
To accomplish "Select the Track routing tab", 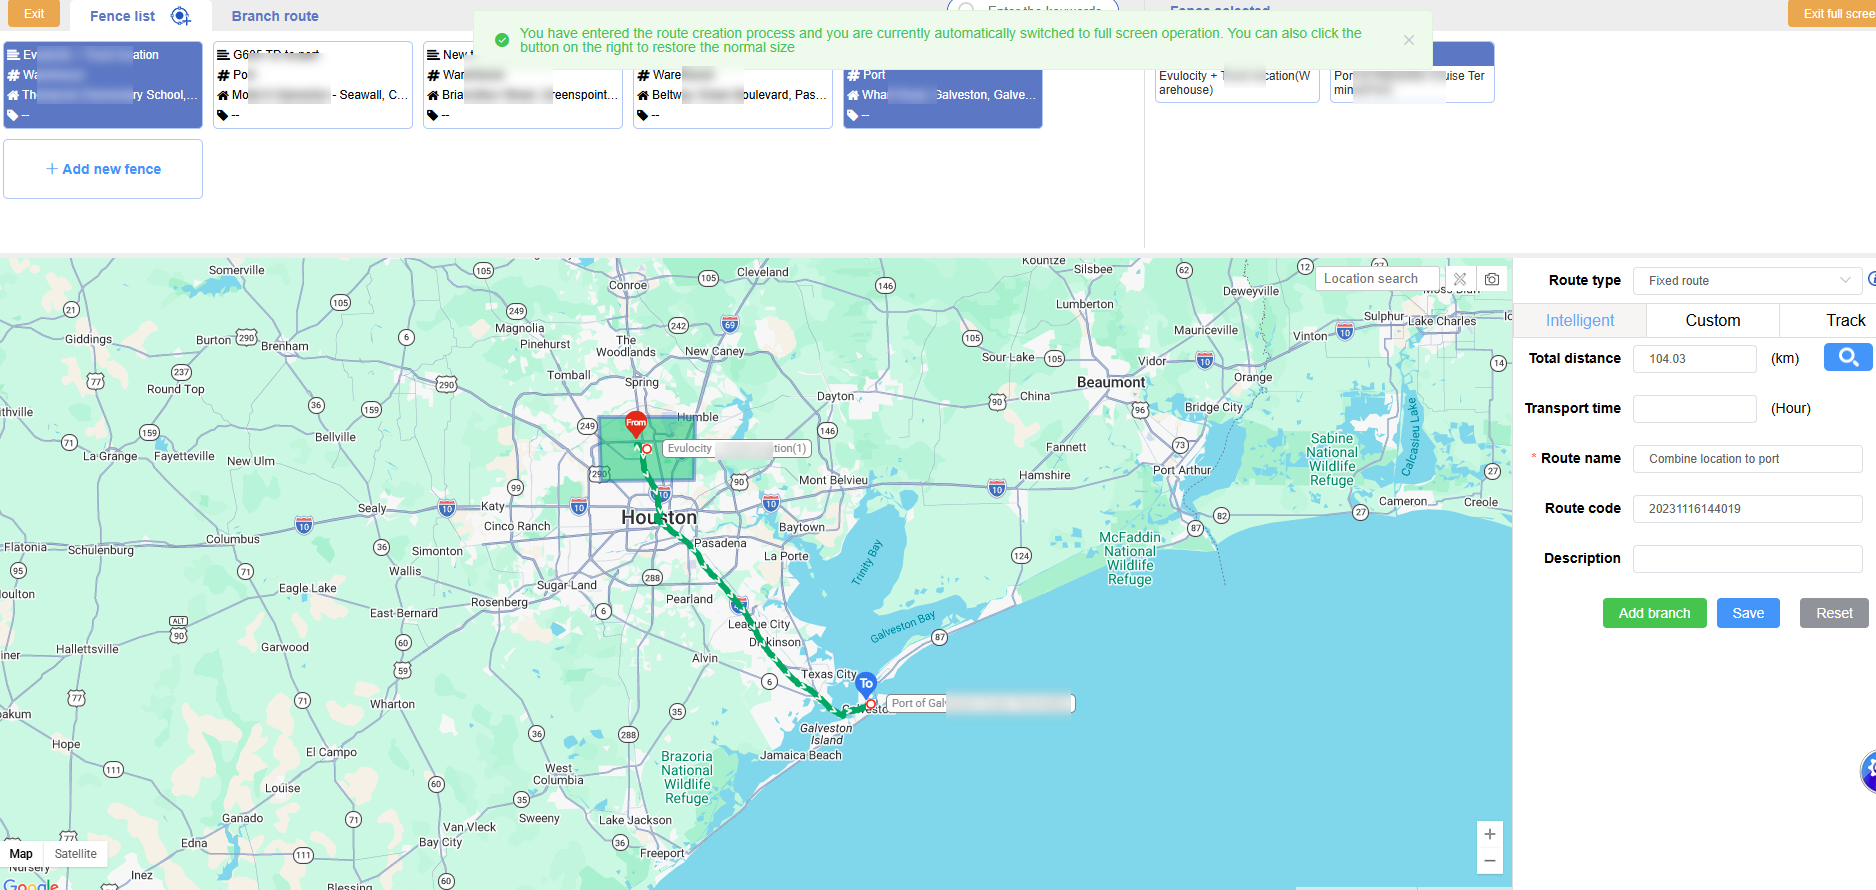I will [1844, 320].
